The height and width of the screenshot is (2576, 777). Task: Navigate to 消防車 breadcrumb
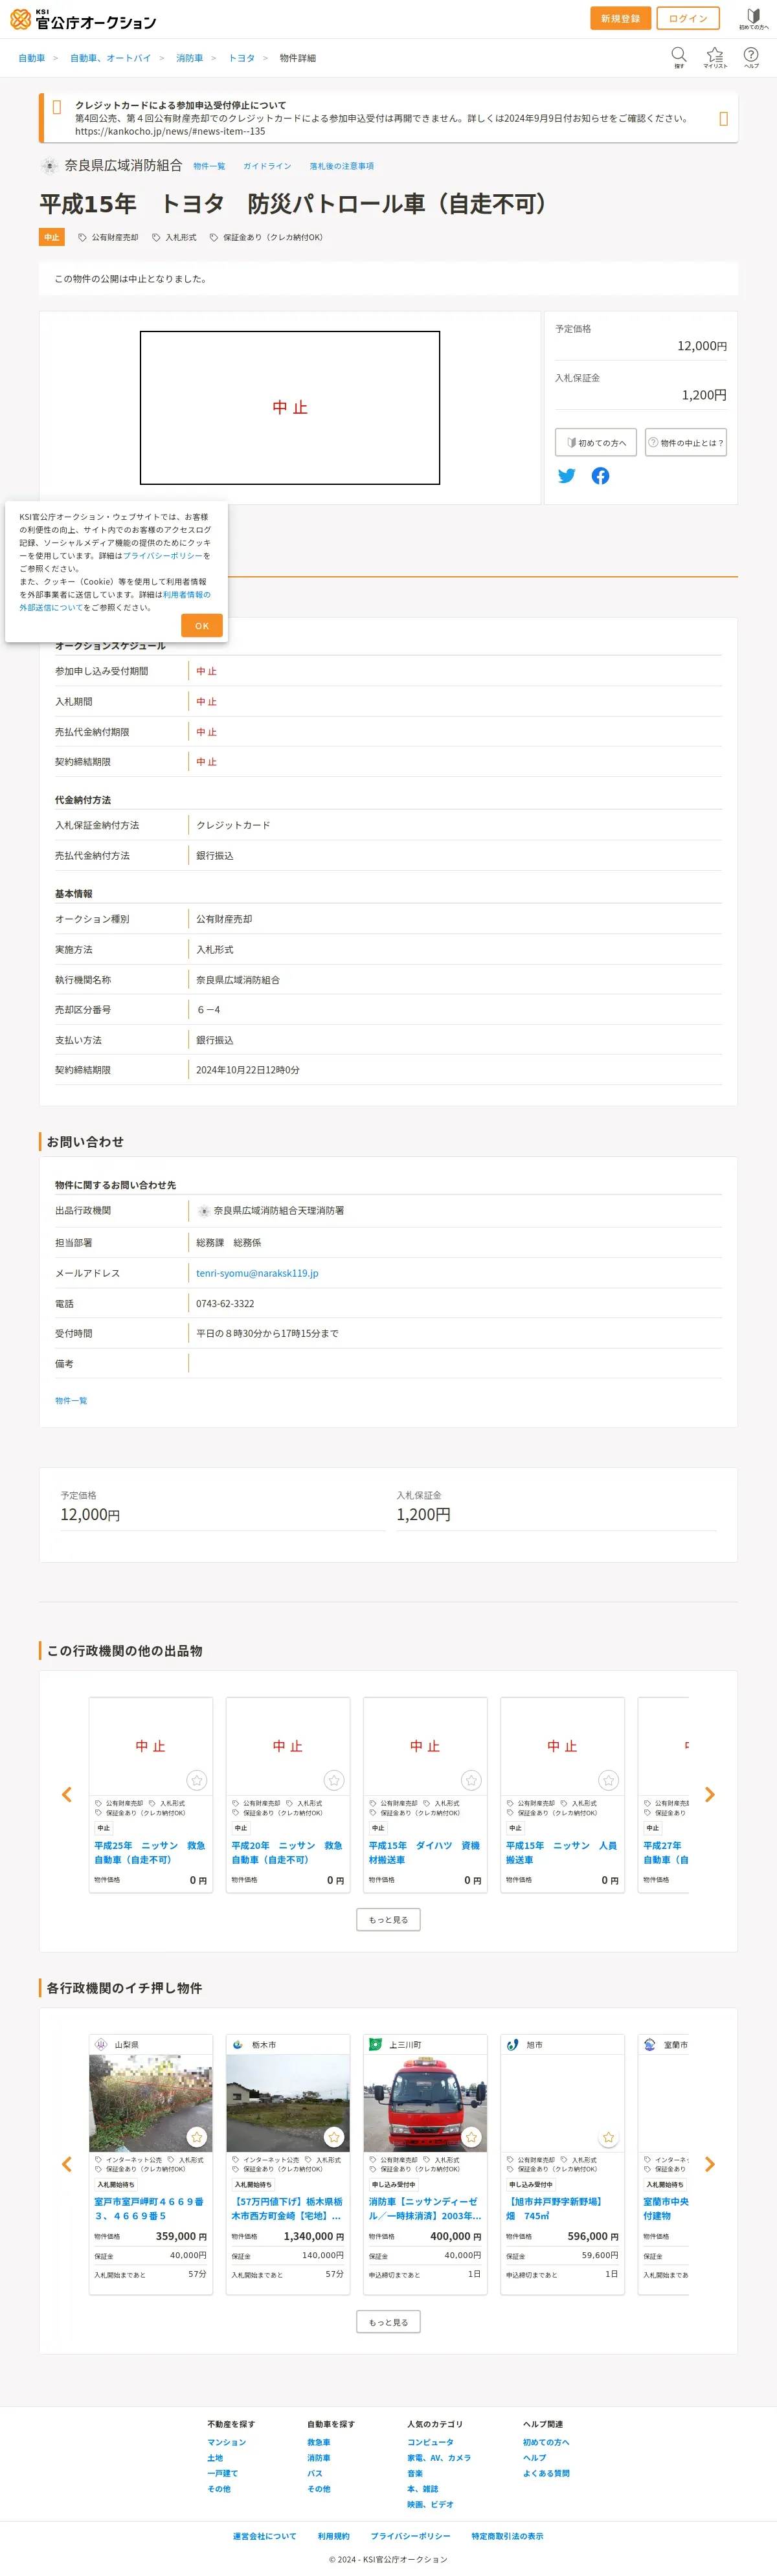pos(190,58)
